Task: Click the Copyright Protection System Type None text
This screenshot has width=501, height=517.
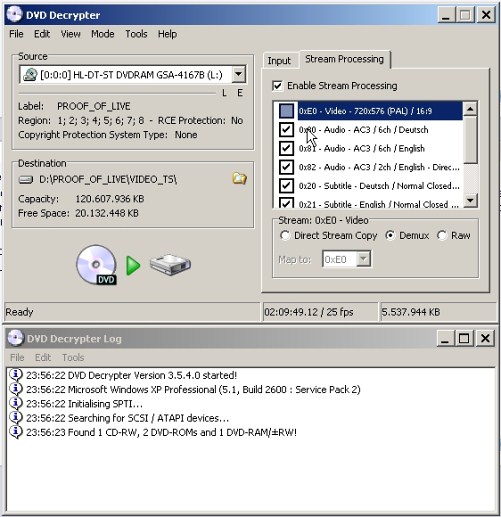Action: (x=107, y=135)
